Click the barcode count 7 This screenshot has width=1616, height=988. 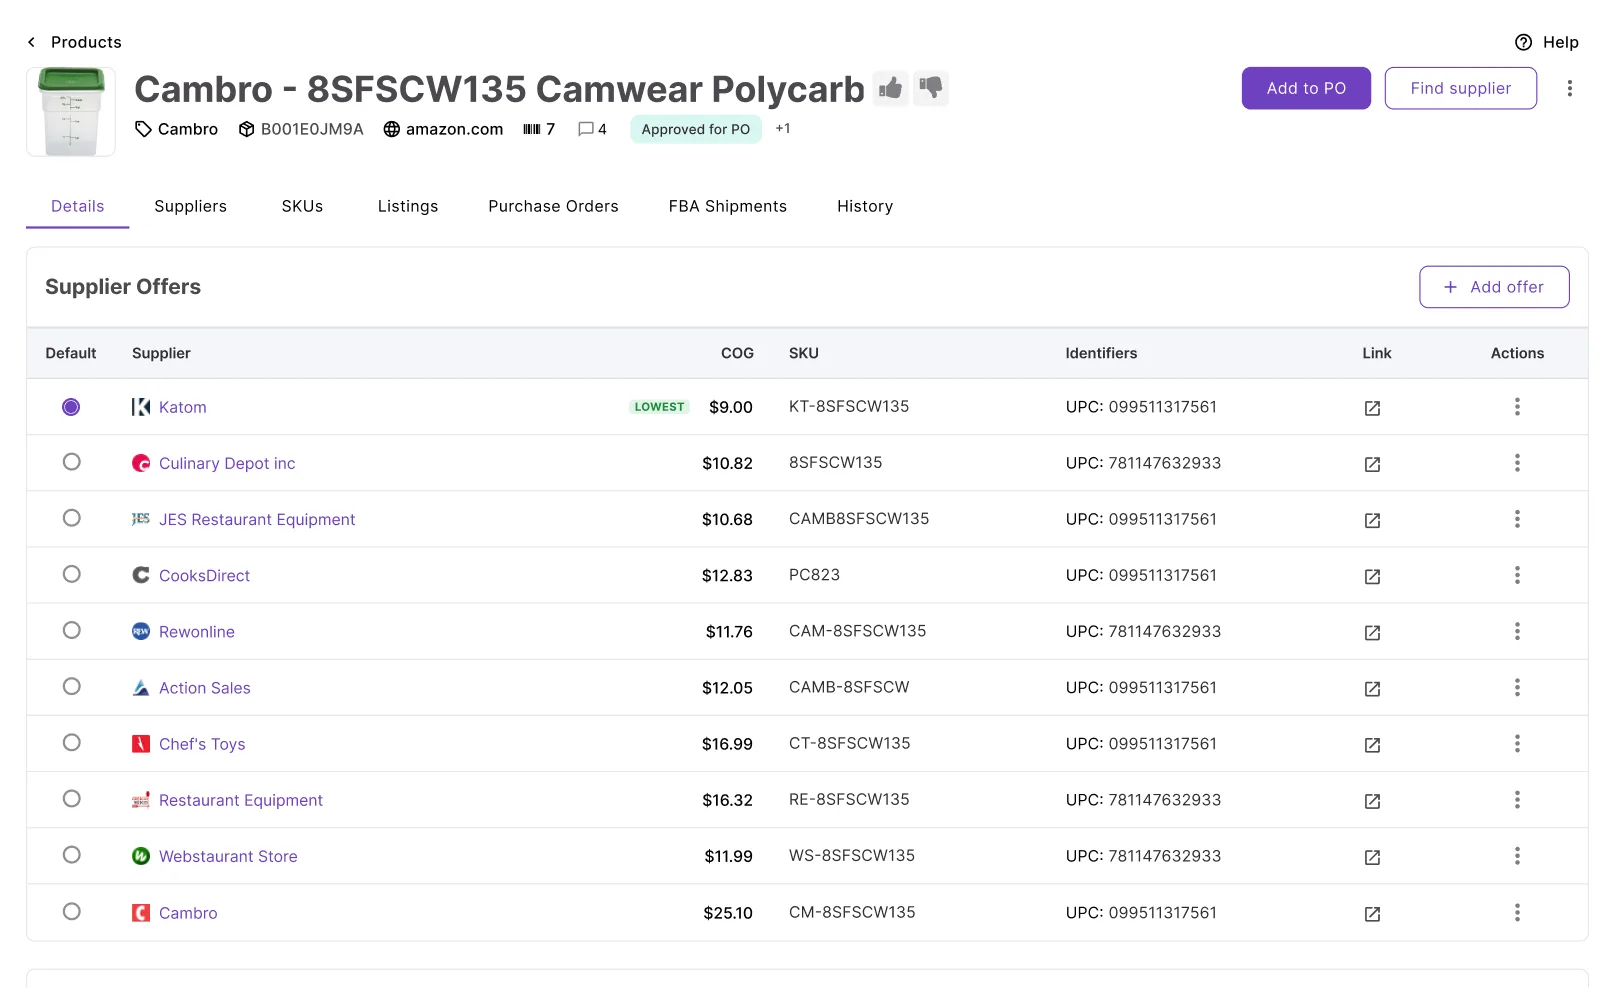point(539,129)
